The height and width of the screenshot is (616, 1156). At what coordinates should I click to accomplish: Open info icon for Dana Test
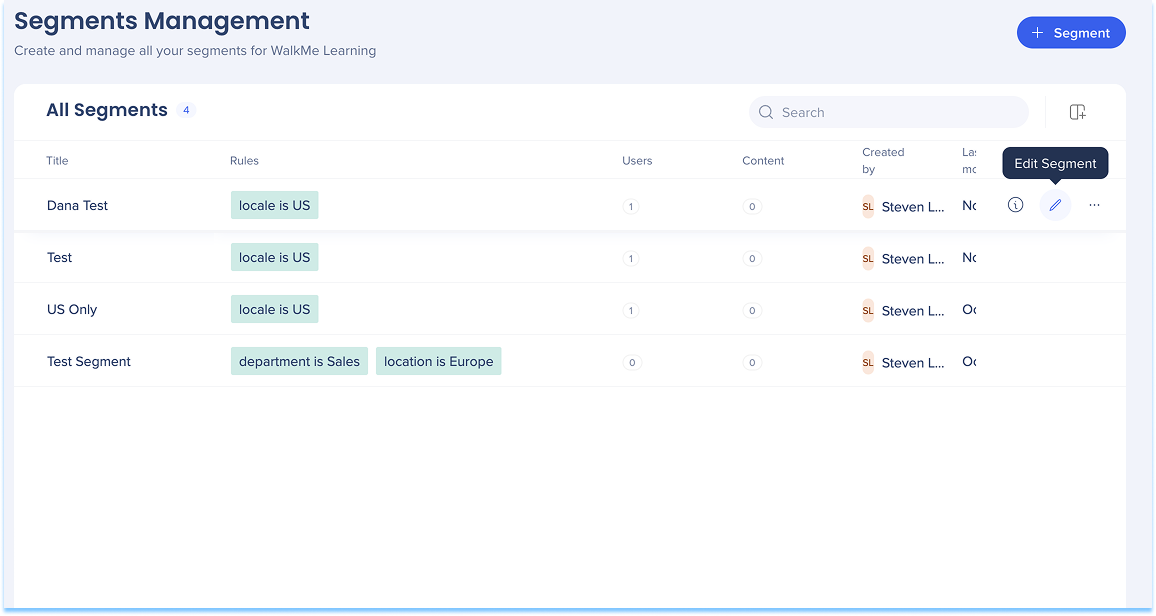1015,205
